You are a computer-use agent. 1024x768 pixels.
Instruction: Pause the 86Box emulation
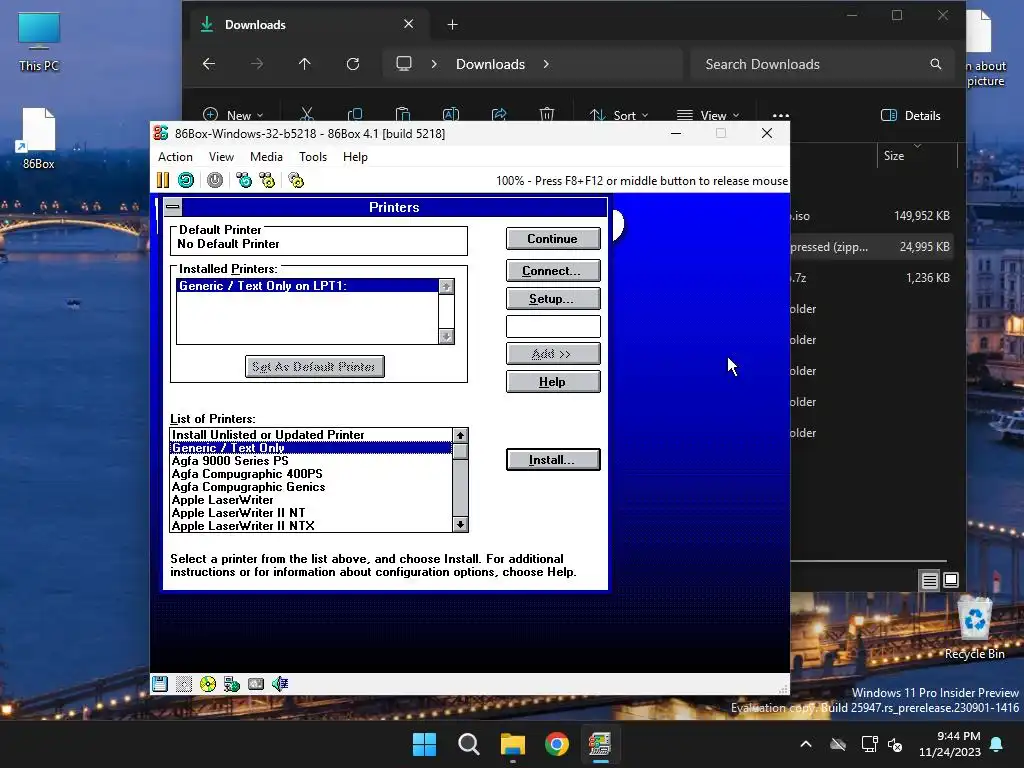point(163,180)
